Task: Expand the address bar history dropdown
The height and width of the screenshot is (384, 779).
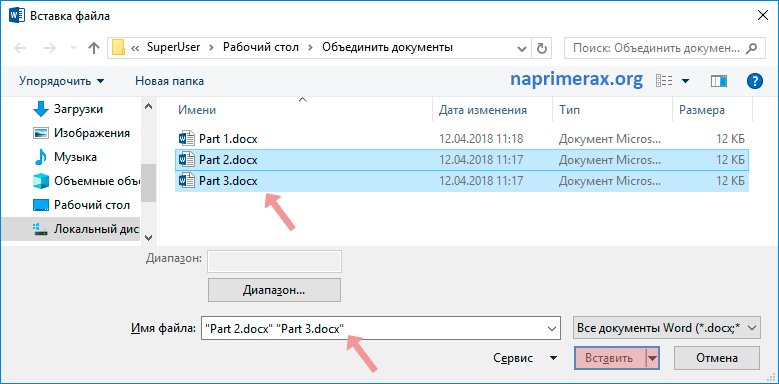Action: (x=522, y=48)
